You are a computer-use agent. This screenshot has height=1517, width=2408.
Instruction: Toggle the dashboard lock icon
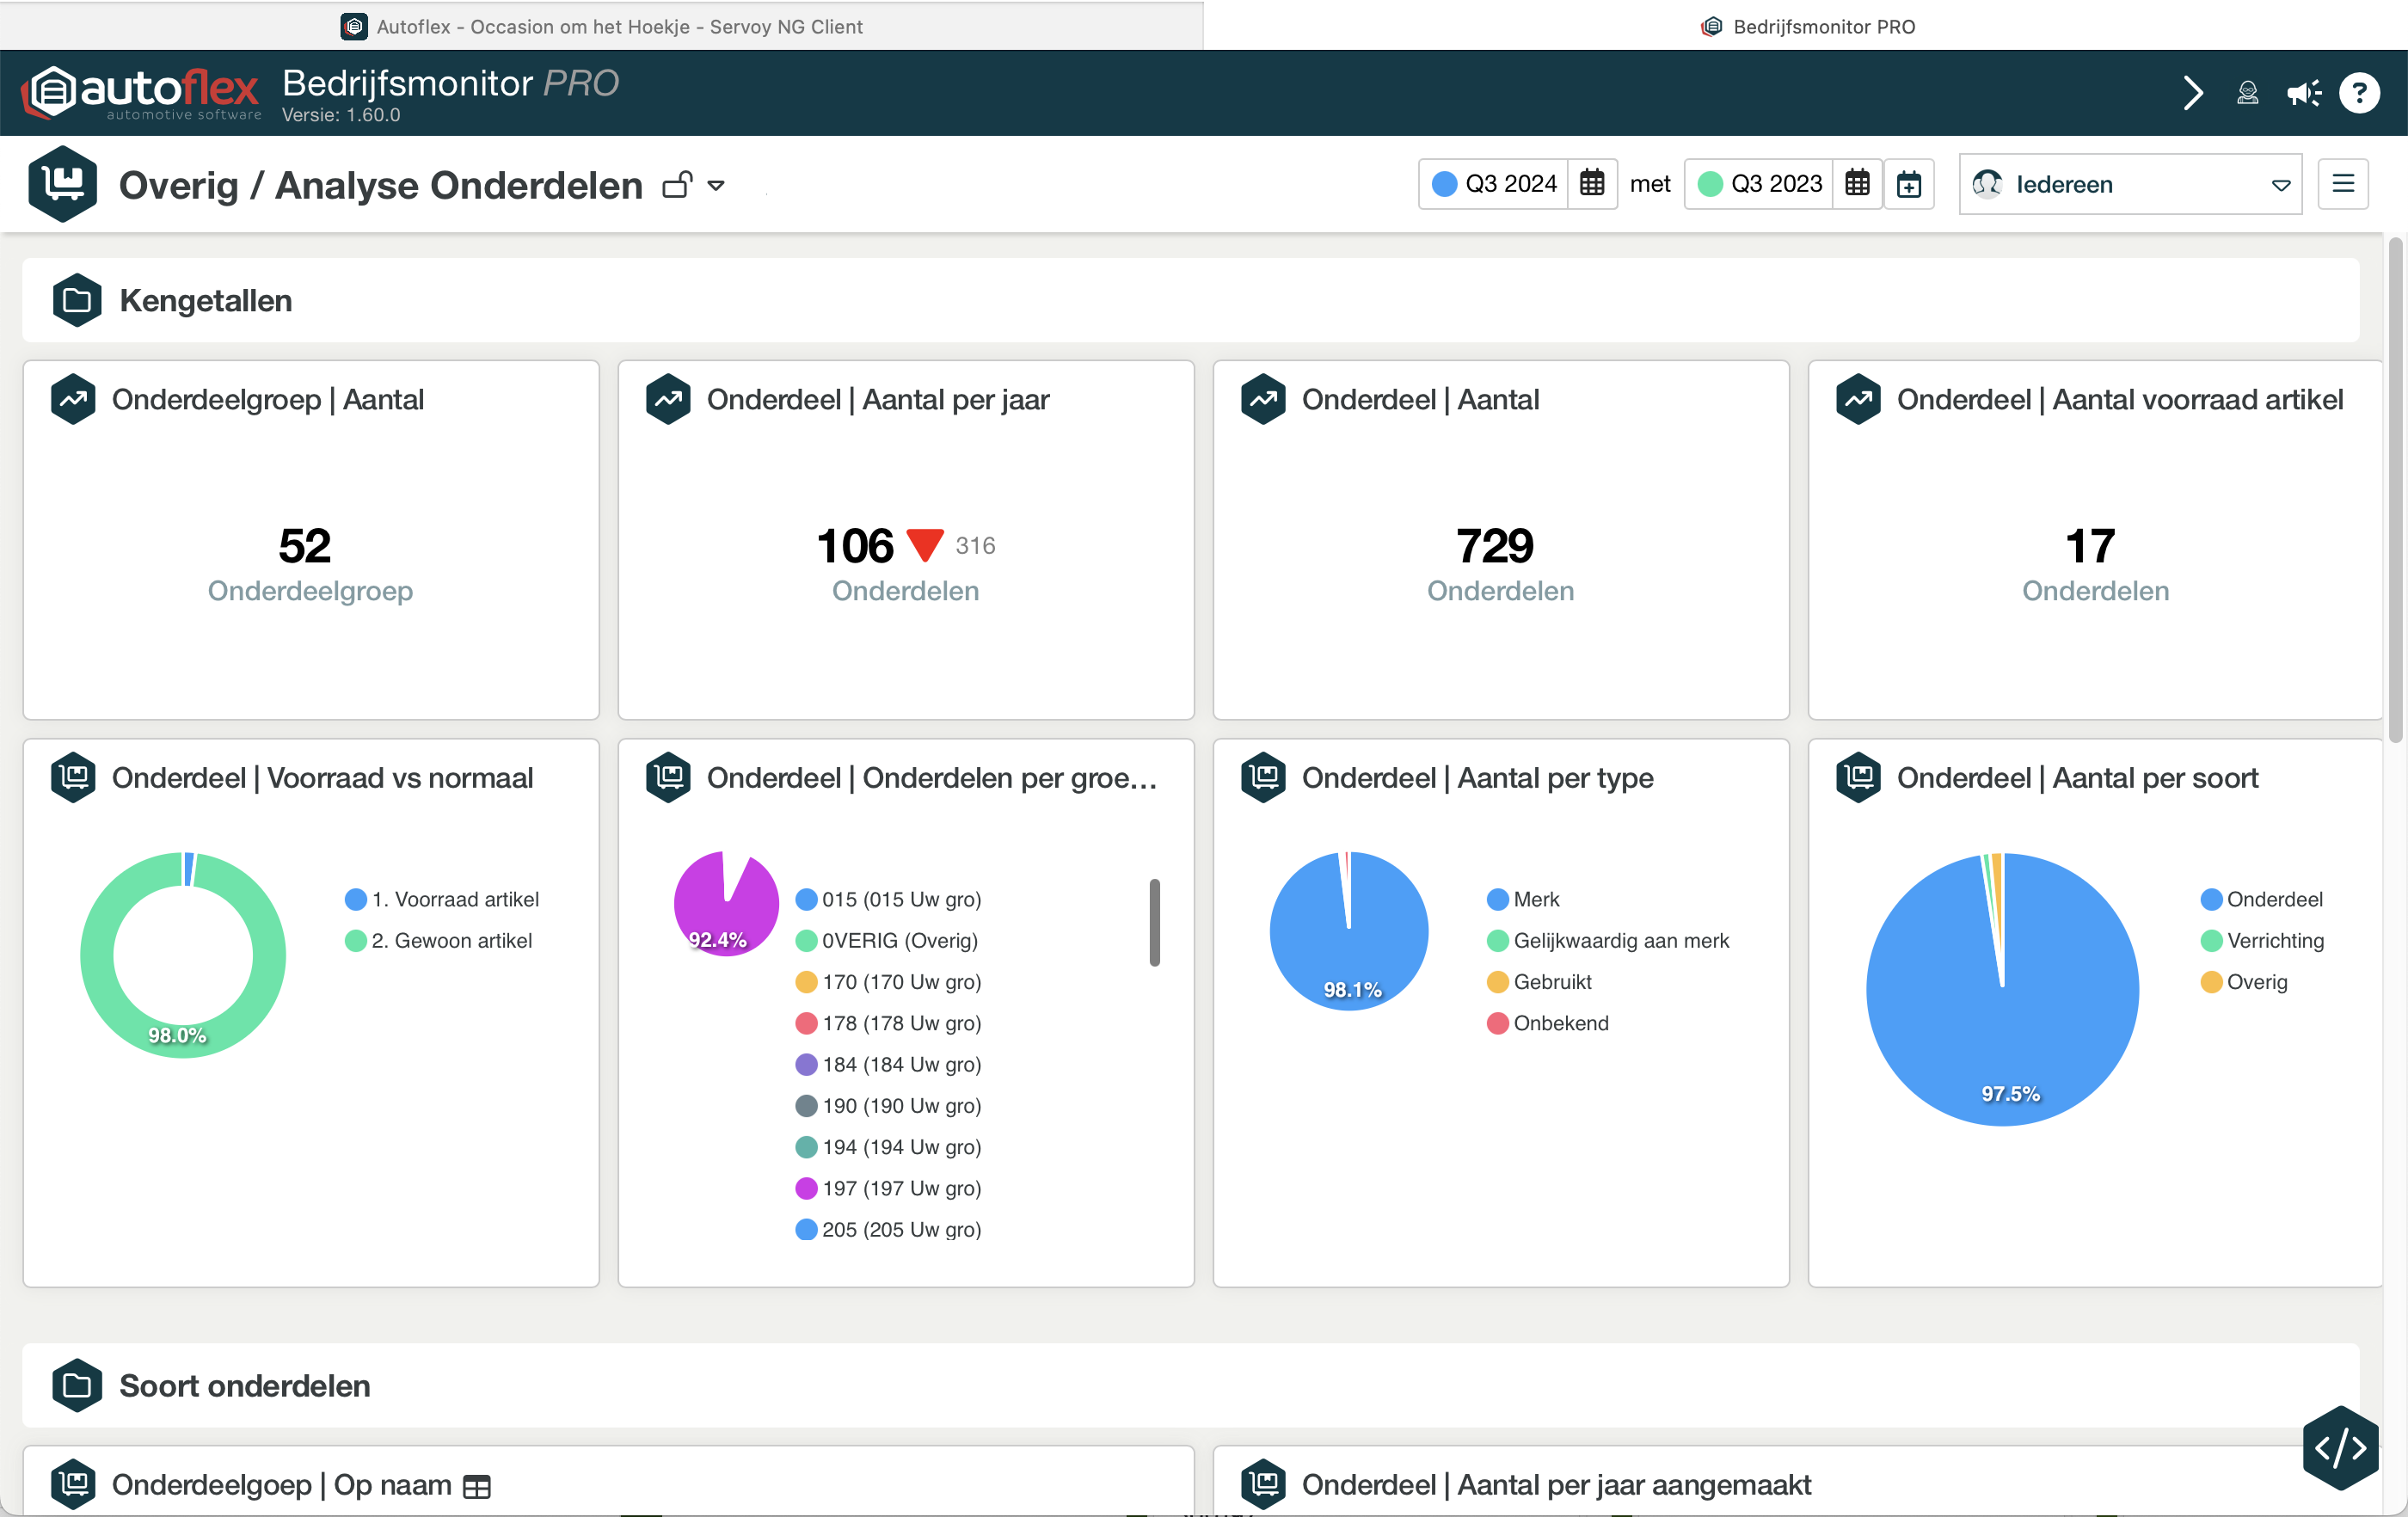677,185
